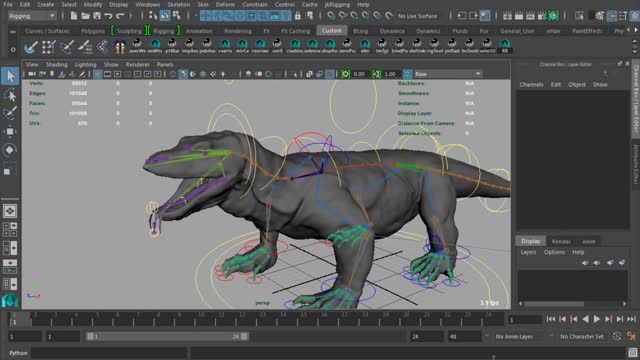Play the animation forward
The image size is (640, 360).
[597, 319]
